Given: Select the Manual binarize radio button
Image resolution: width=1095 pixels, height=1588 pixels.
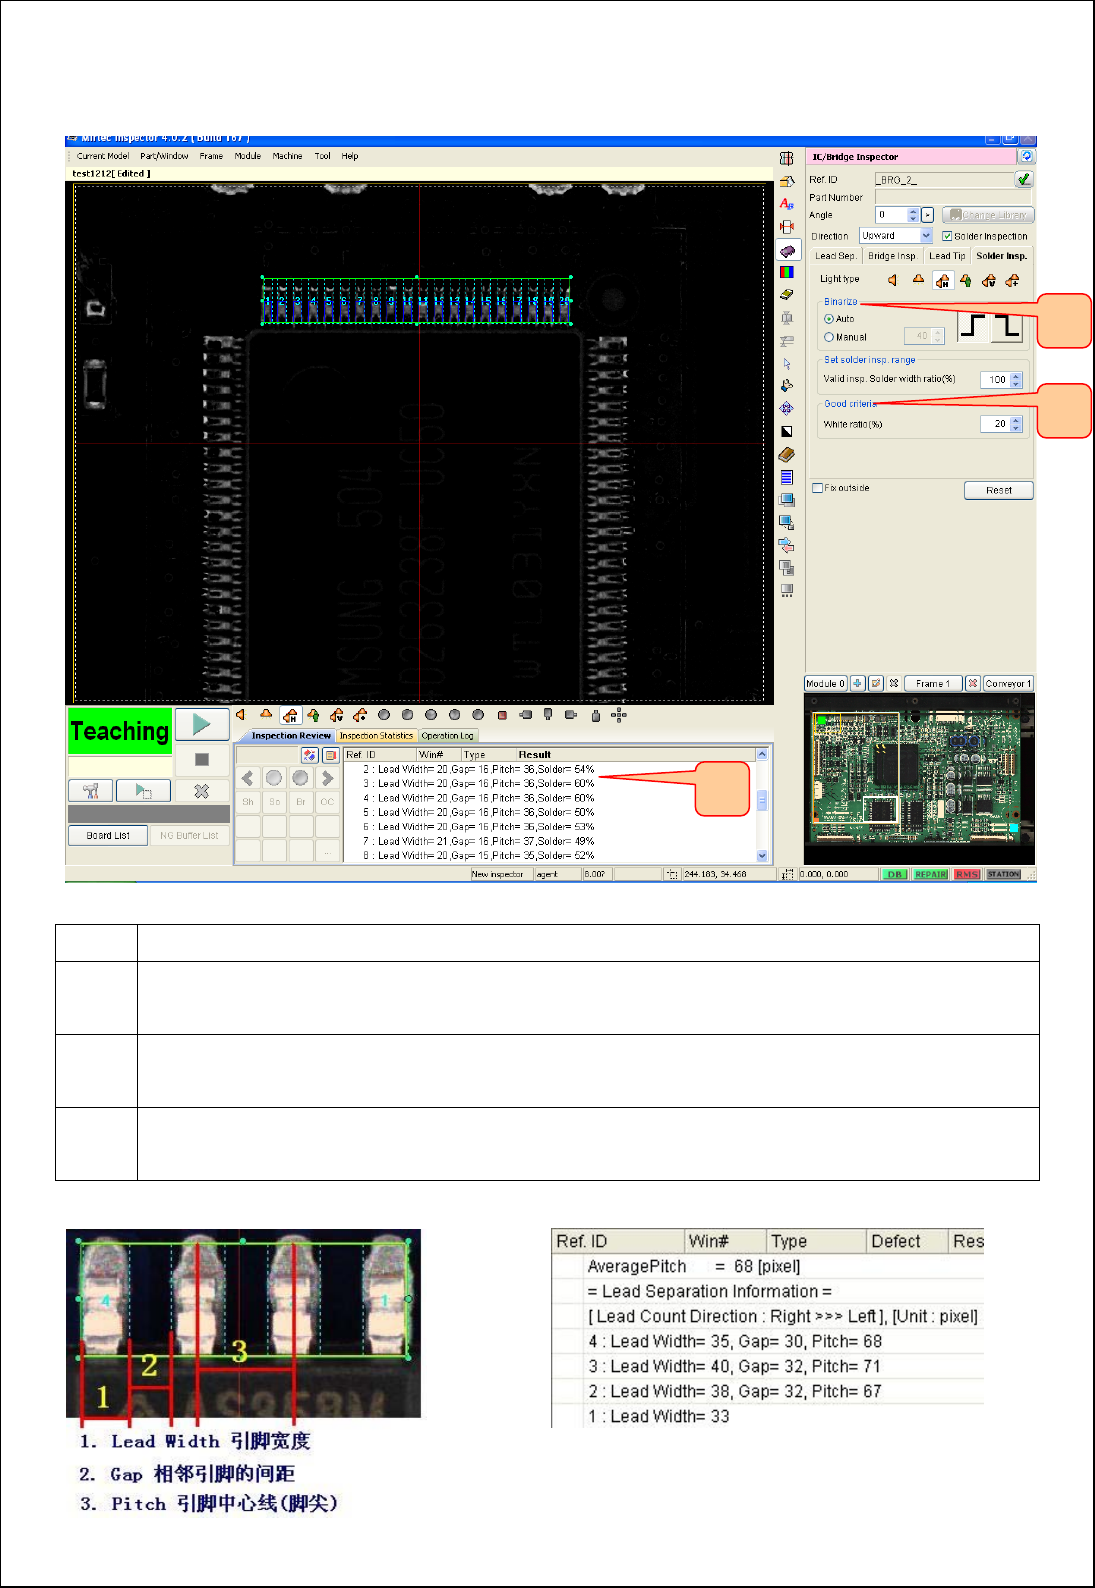Looking at the screenshot, I should [x=829, y=338].
